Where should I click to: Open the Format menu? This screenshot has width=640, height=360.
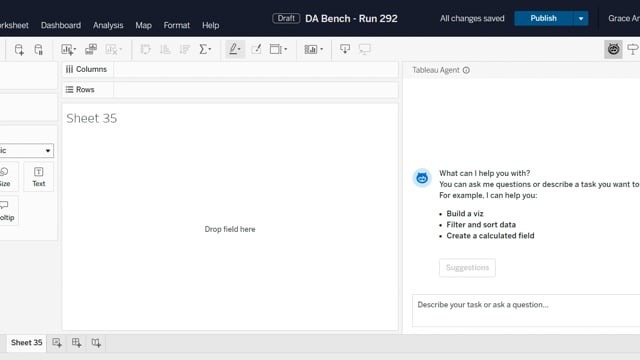177,25
